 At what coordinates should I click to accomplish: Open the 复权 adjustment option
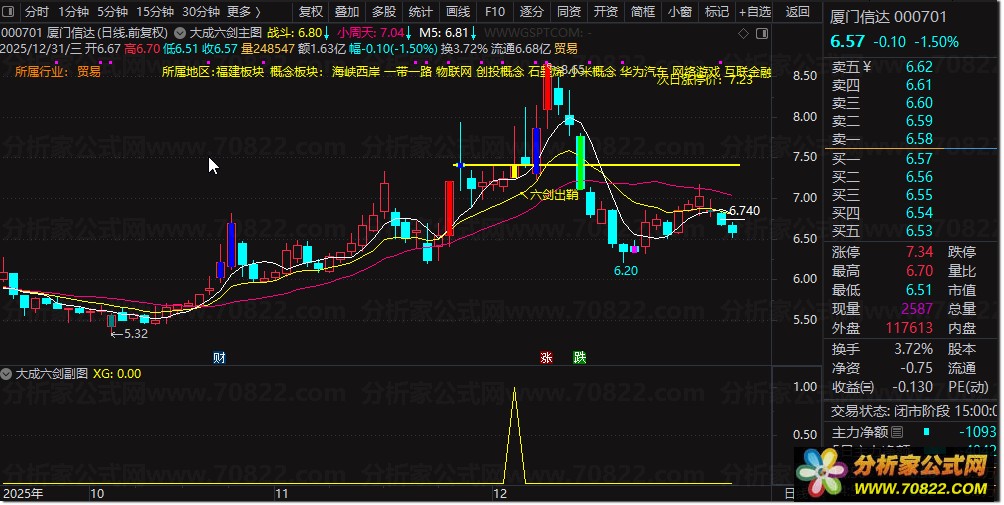click(x=311, y=12)
